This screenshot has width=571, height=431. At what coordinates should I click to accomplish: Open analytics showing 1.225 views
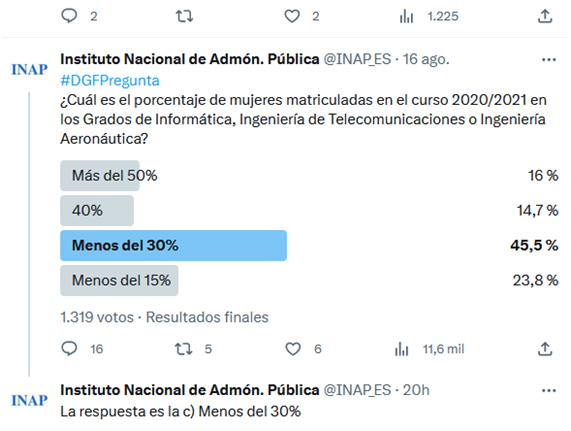(406, 16)
